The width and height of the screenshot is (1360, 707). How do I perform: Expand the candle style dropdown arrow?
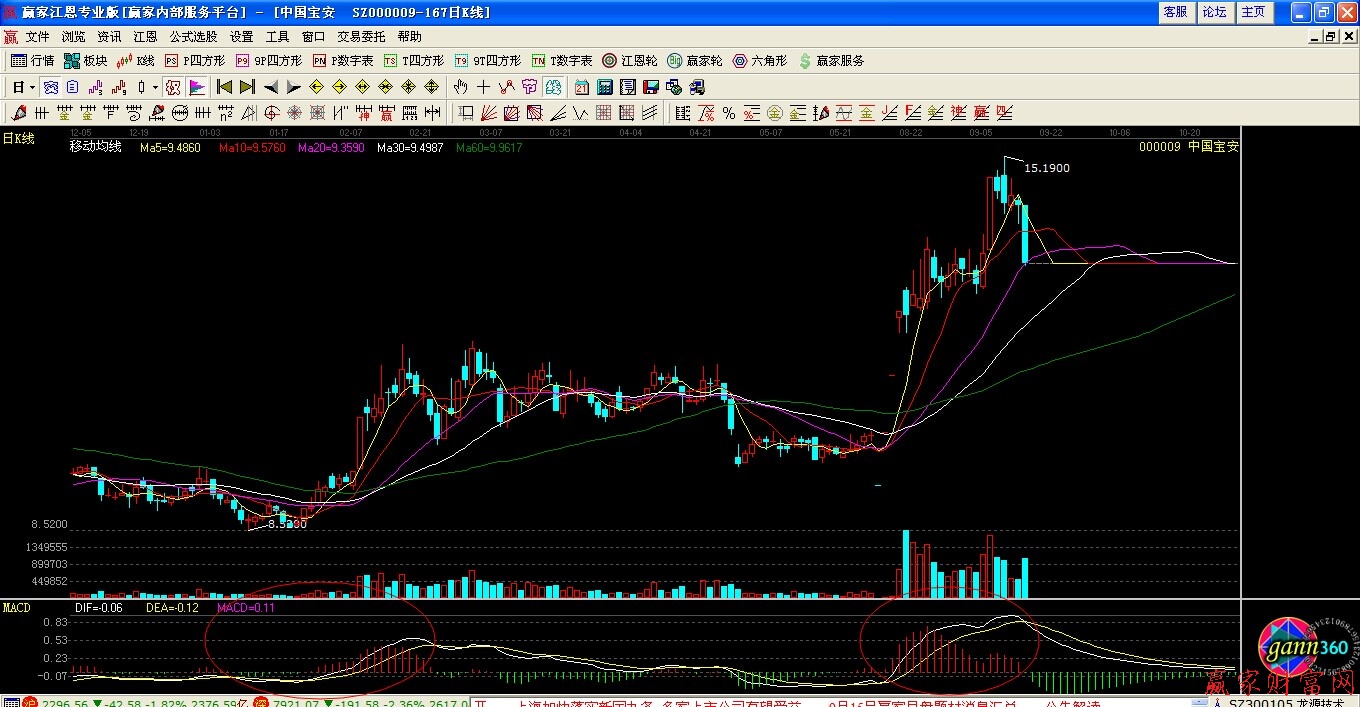[155, 87]
